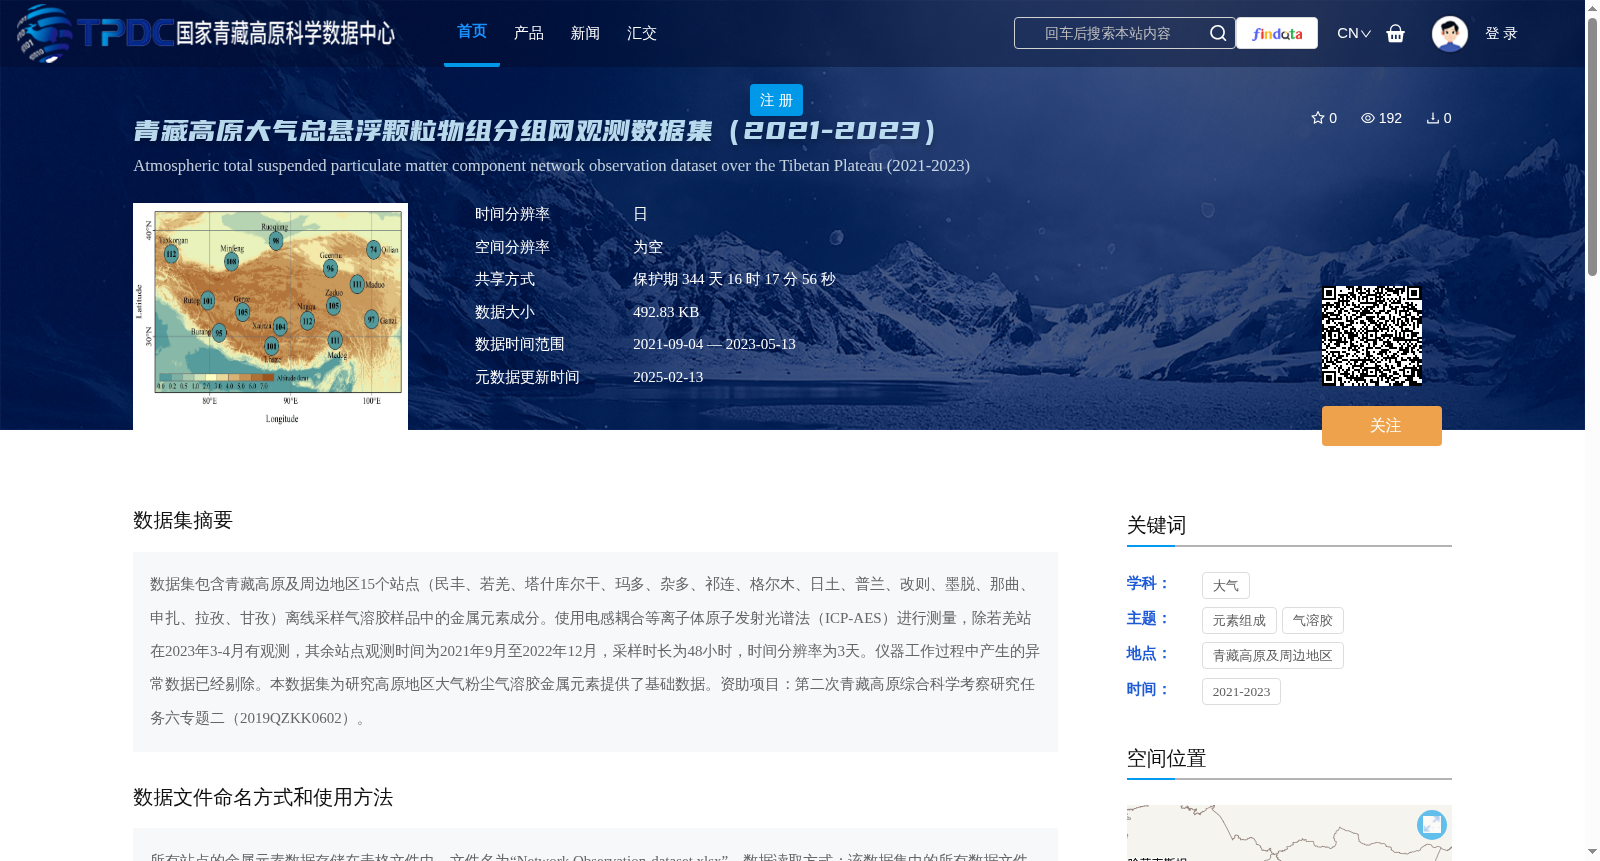Click the 注册 register button
The image size is (1600, 861).
(776, 100)
